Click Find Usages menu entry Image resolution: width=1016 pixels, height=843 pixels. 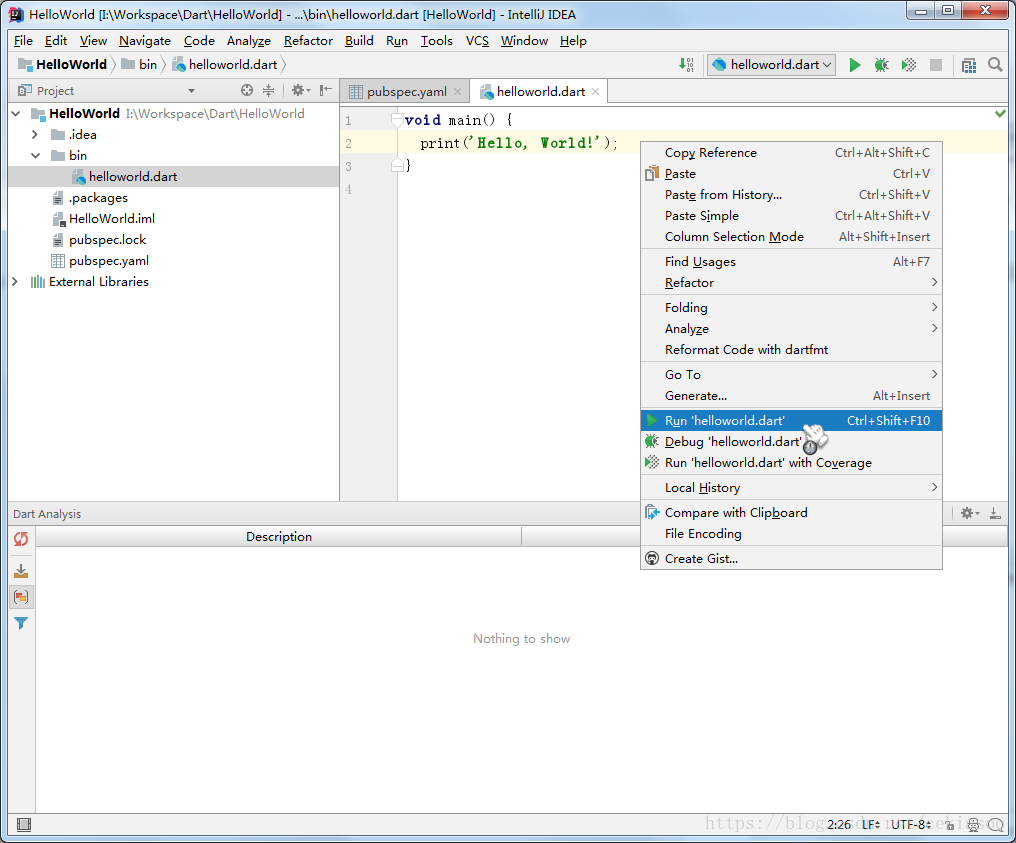(x=791, y=262)
